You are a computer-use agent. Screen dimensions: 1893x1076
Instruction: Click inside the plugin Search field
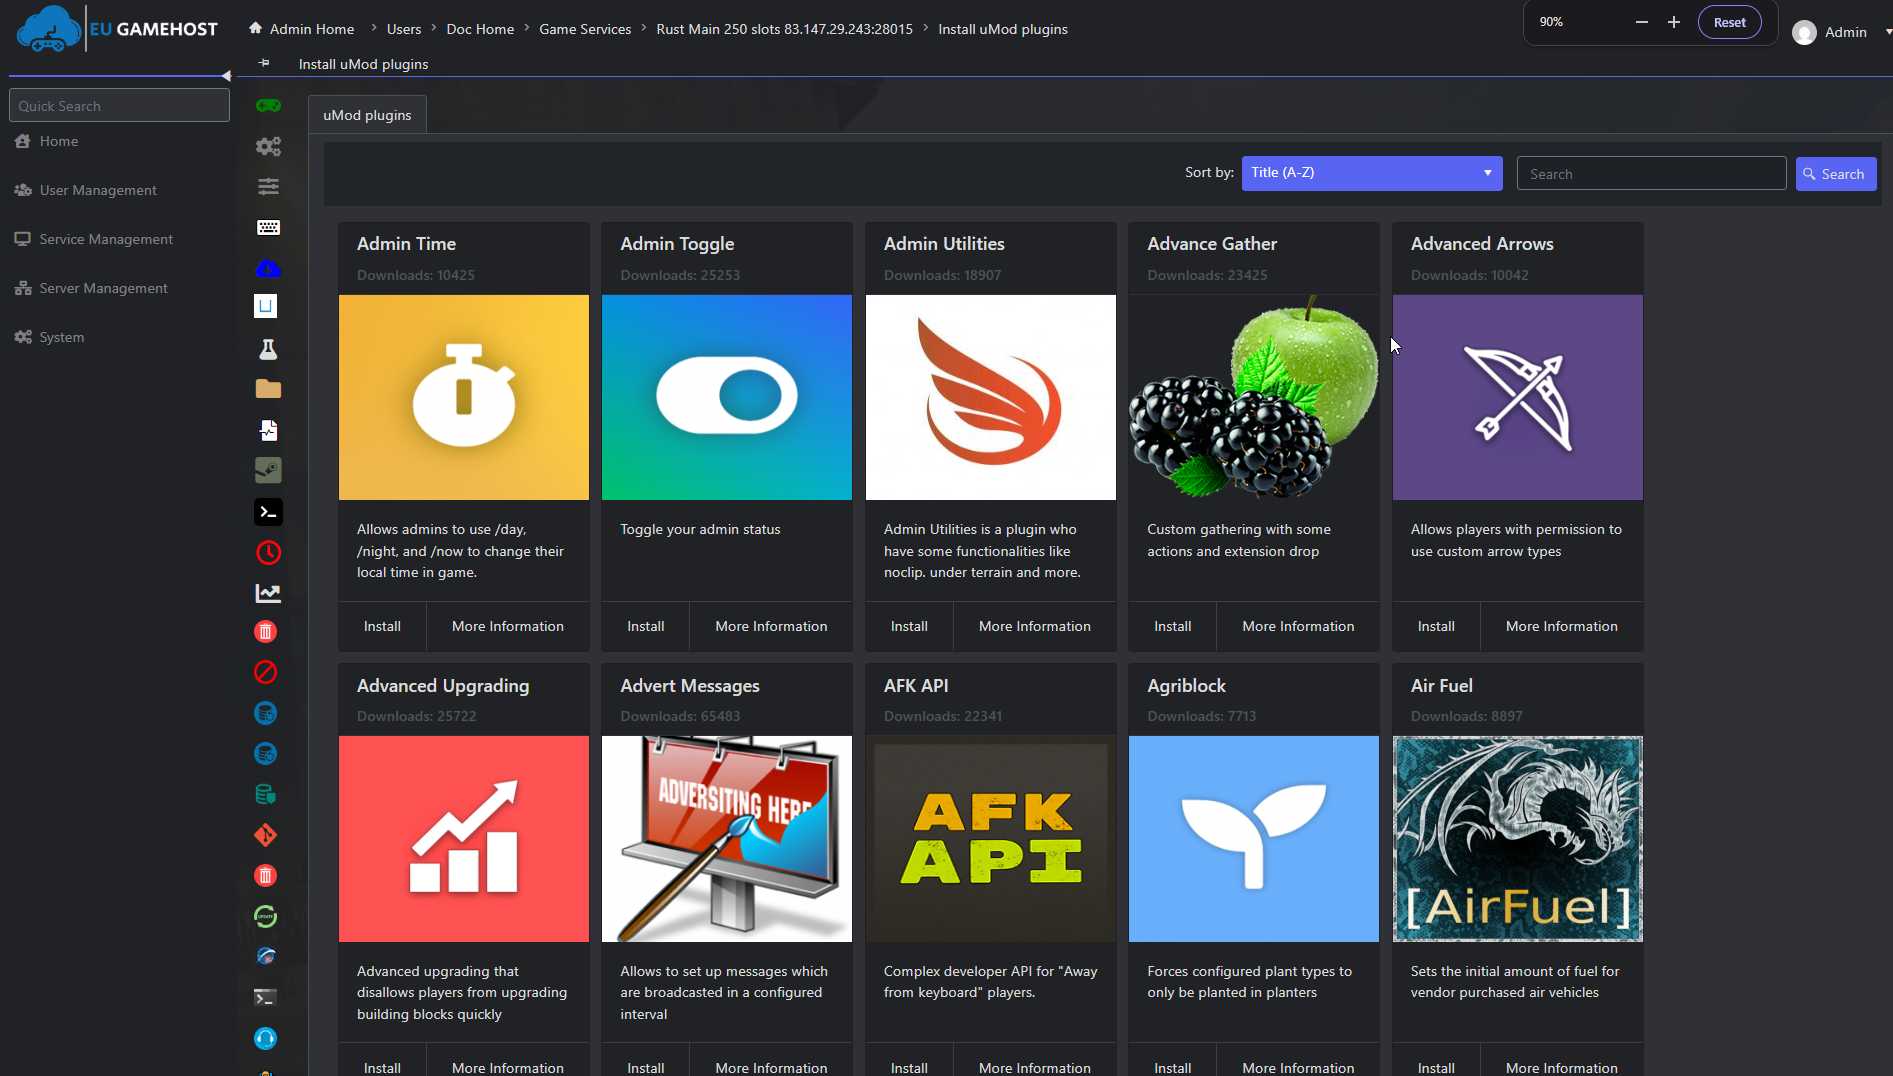click(x=1651, y=173)
